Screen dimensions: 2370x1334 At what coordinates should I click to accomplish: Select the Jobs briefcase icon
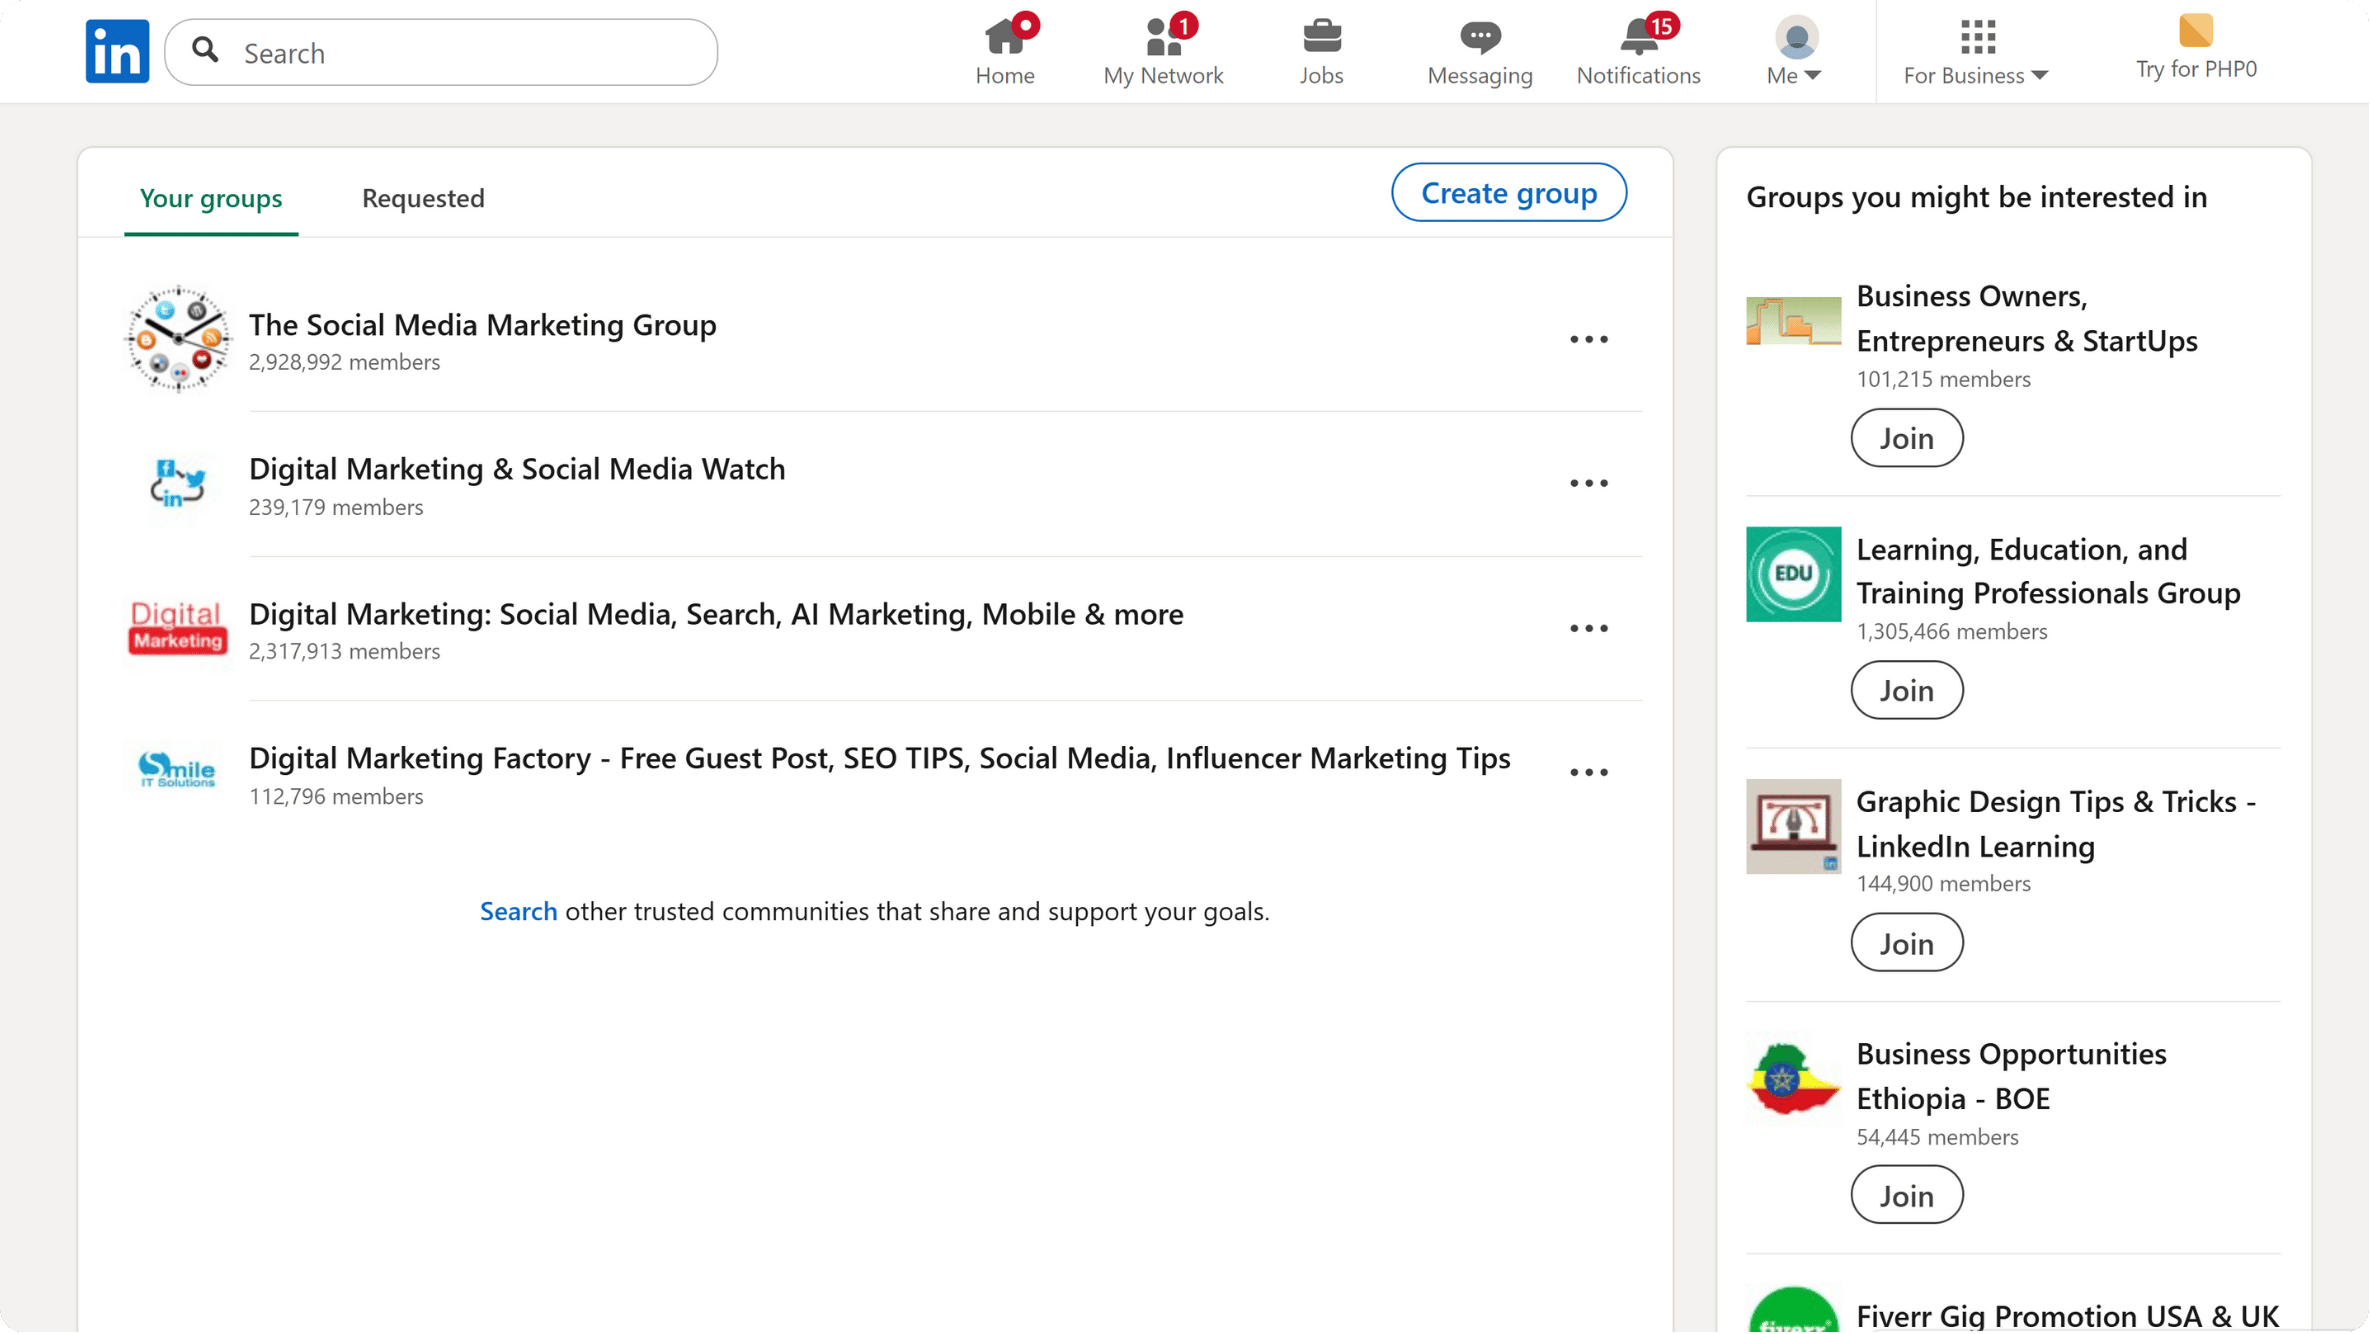tap(1321, 37)
